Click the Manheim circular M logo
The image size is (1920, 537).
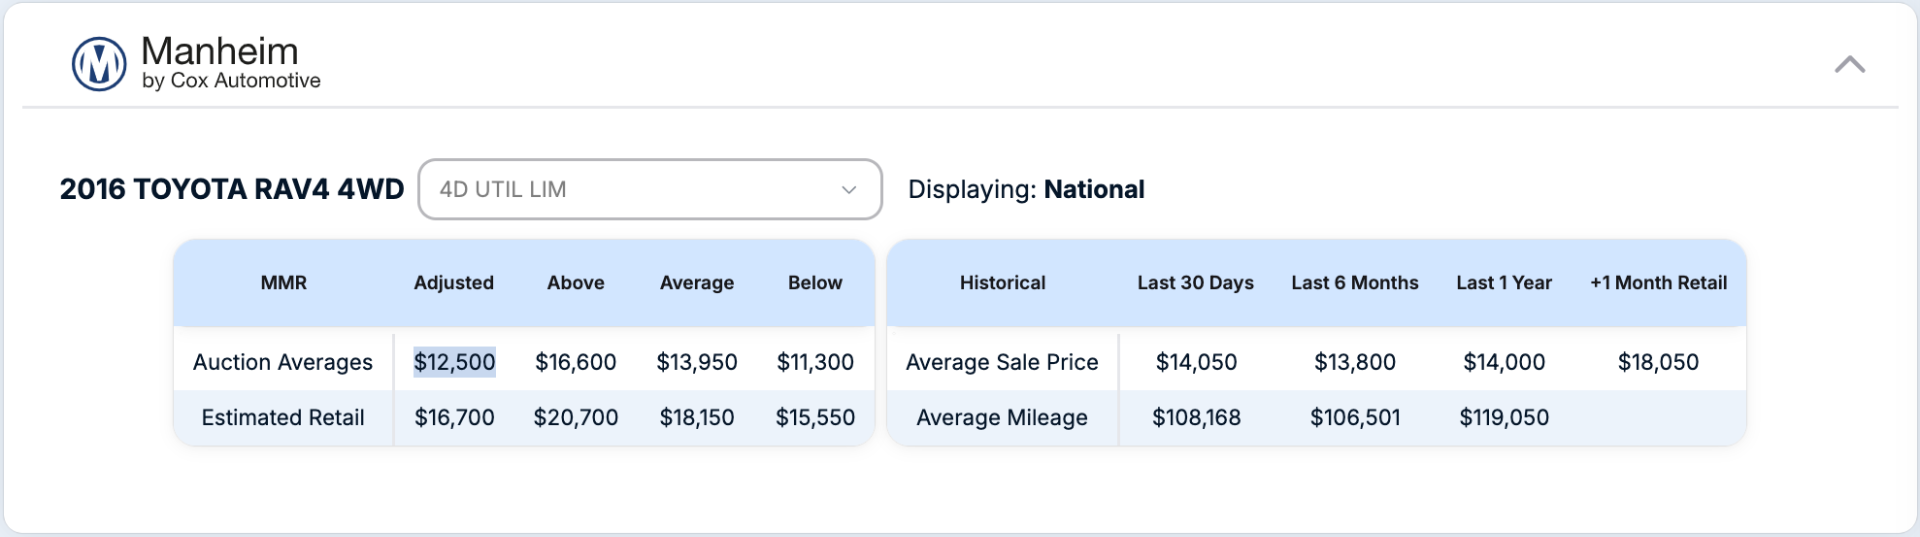pos(99,64)
